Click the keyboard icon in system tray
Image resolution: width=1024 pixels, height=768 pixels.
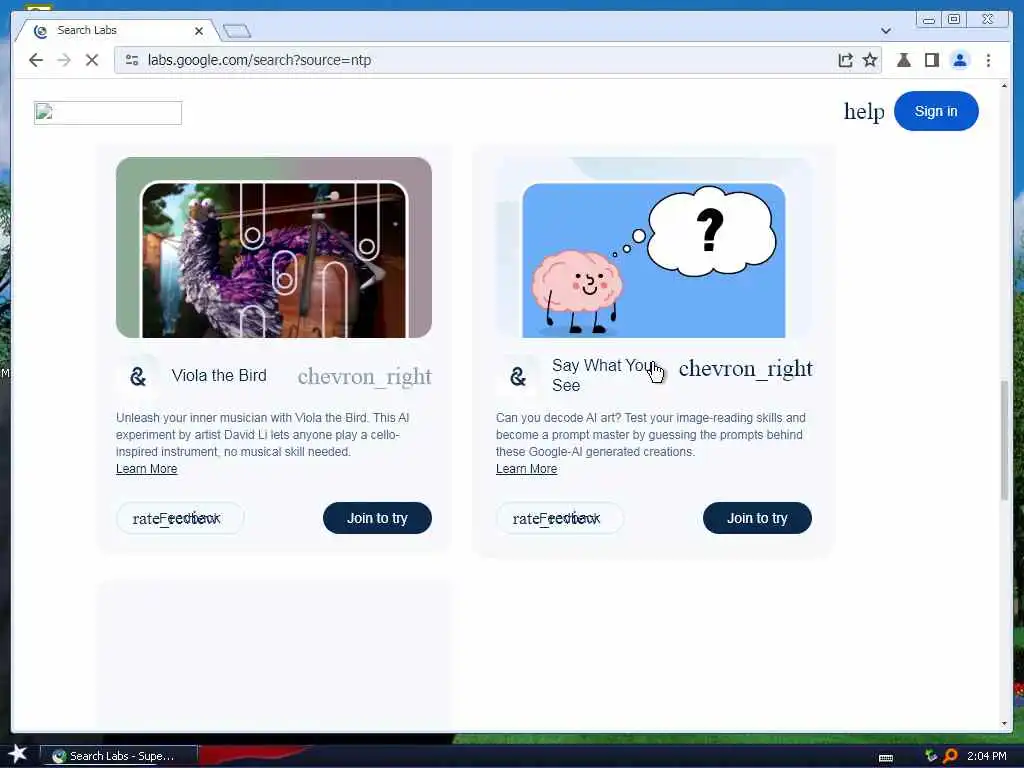click(886, 758)
